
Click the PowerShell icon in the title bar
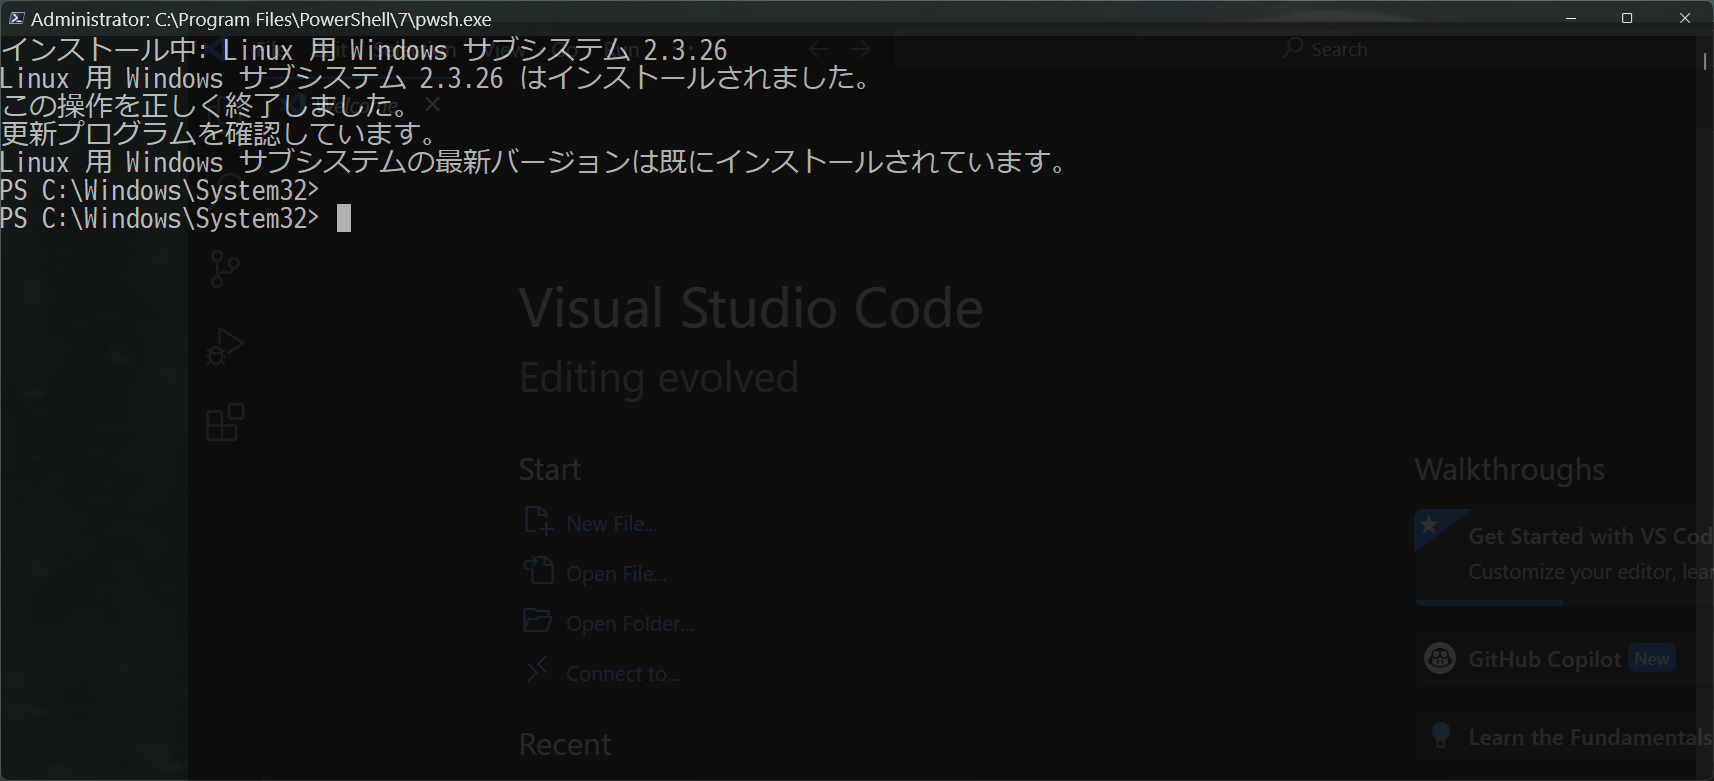pyautogui.click(x=16, y=18)
